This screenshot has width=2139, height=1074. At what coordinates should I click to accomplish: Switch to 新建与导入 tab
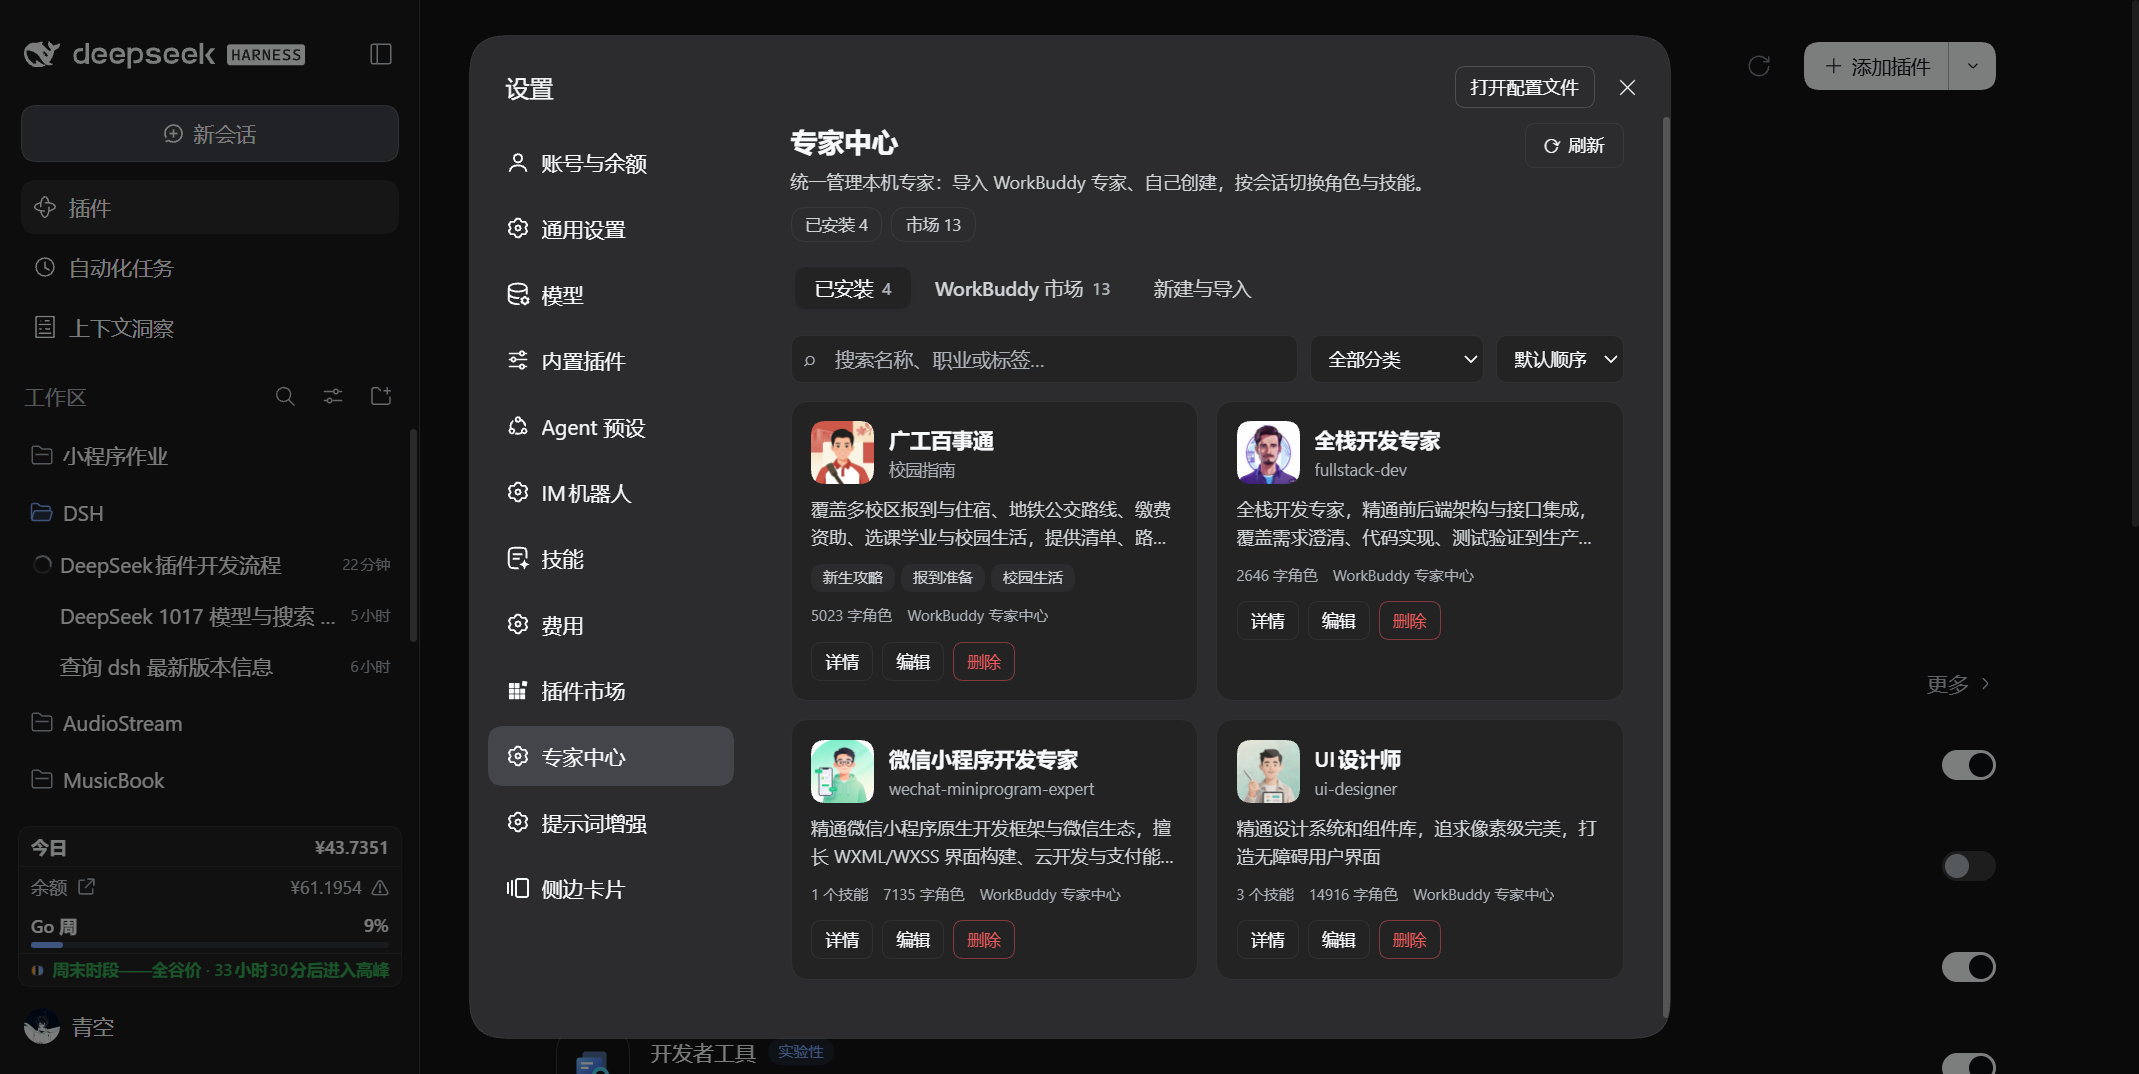(1202, 289)
